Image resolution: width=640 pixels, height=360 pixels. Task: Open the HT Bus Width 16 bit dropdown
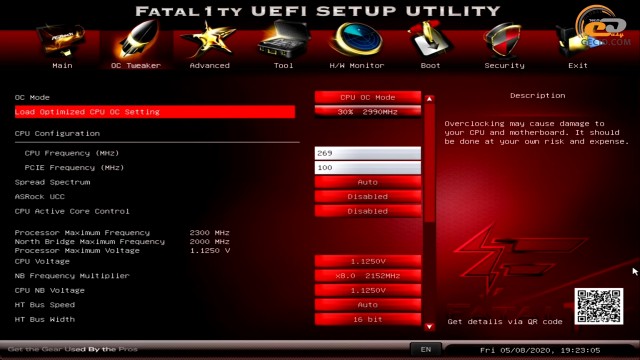[x=368, y=319]
